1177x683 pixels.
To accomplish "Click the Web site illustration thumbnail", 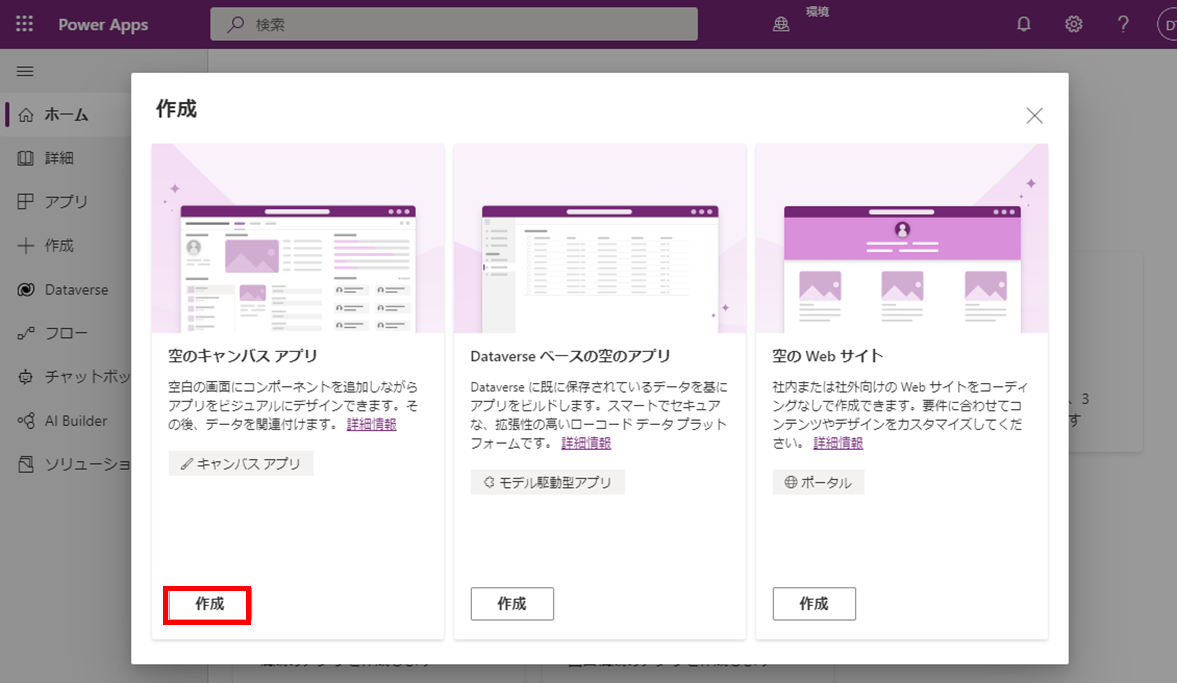I will point(902,239).
